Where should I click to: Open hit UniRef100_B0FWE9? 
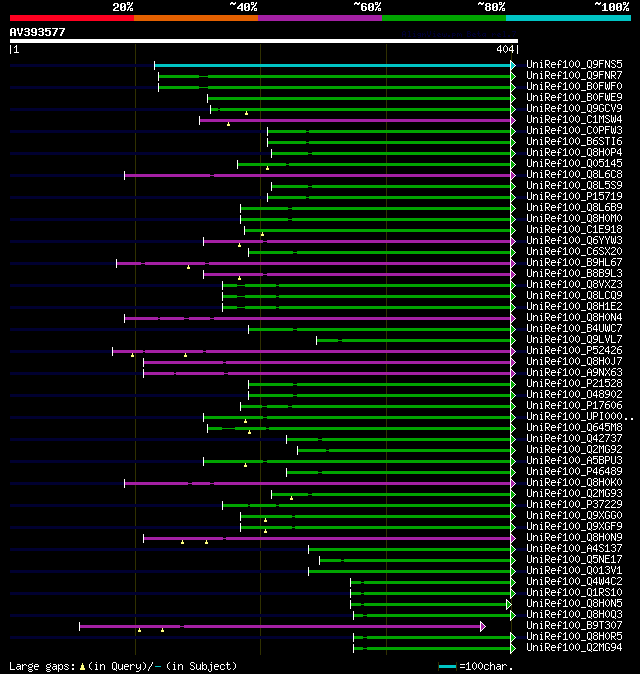(x=574, y=98)
